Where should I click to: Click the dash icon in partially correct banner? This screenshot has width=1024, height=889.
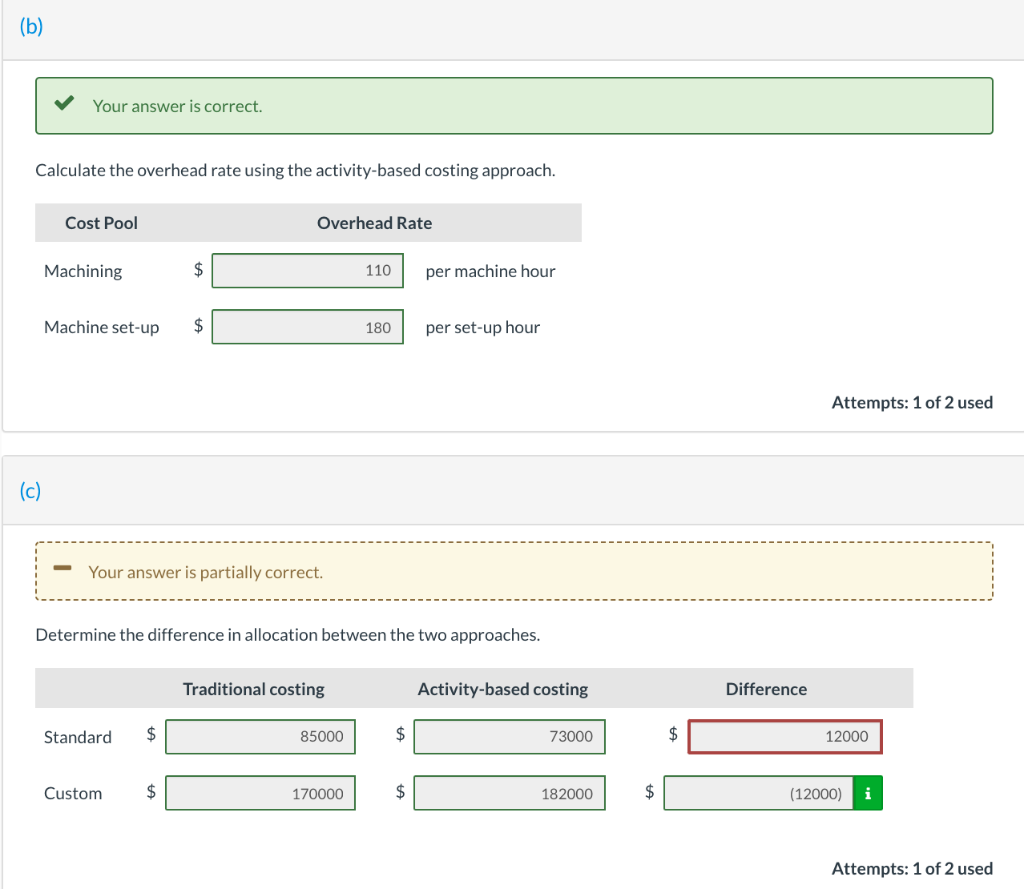click(x=62, y=568)
